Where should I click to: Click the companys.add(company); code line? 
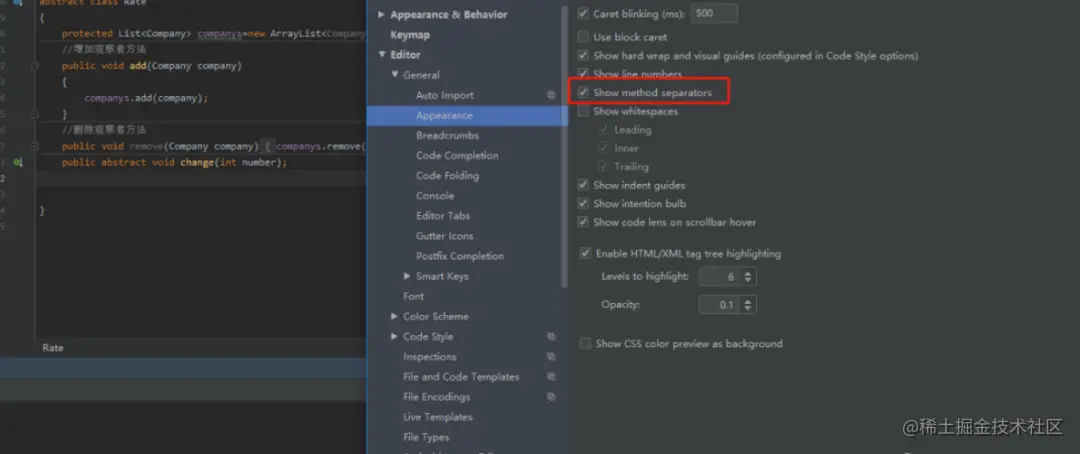[x=146, y=98]
